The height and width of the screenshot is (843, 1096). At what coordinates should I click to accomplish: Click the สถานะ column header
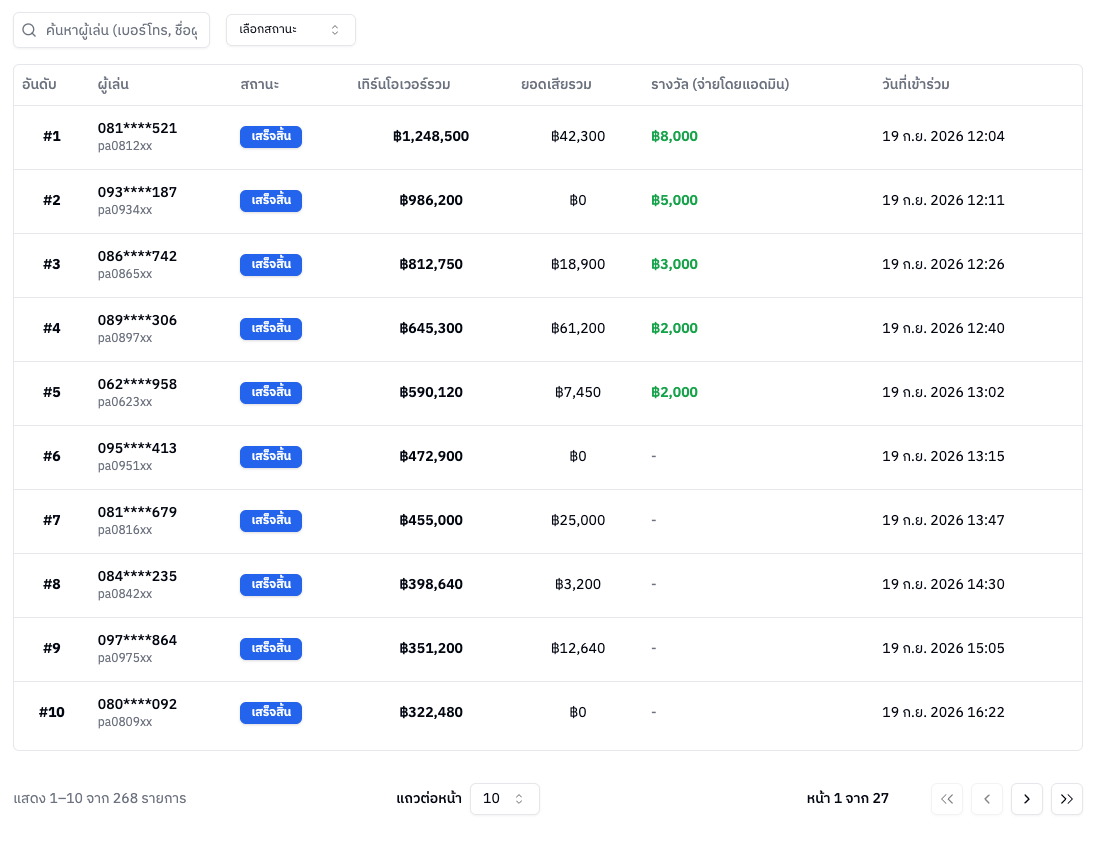coord(259,85)
